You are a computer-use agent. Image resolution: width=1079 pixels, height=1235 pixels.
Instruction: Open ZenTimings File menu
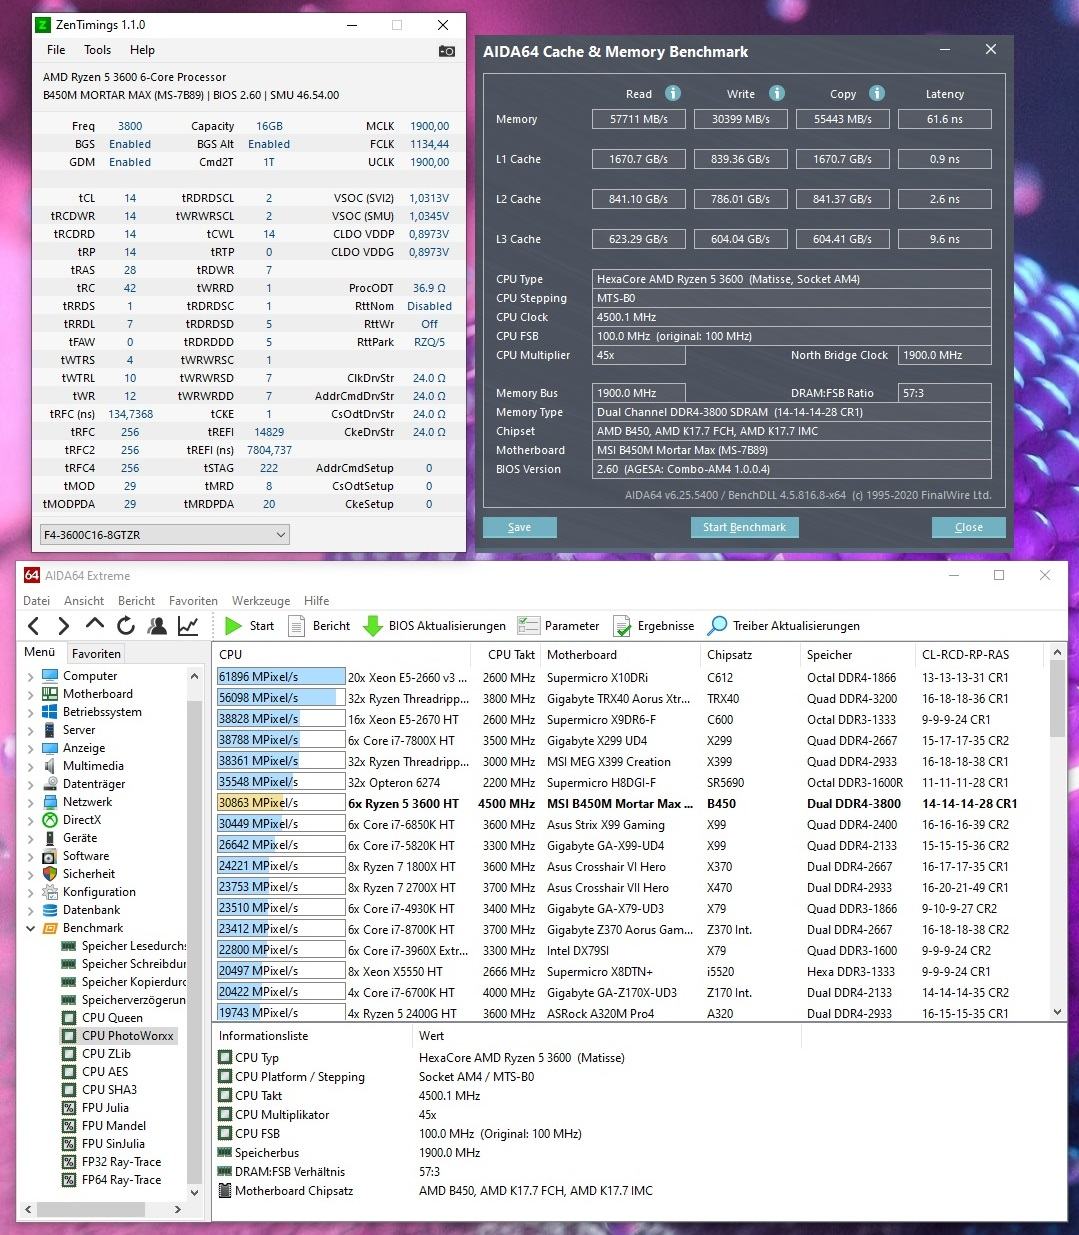(x=56, y=50)
